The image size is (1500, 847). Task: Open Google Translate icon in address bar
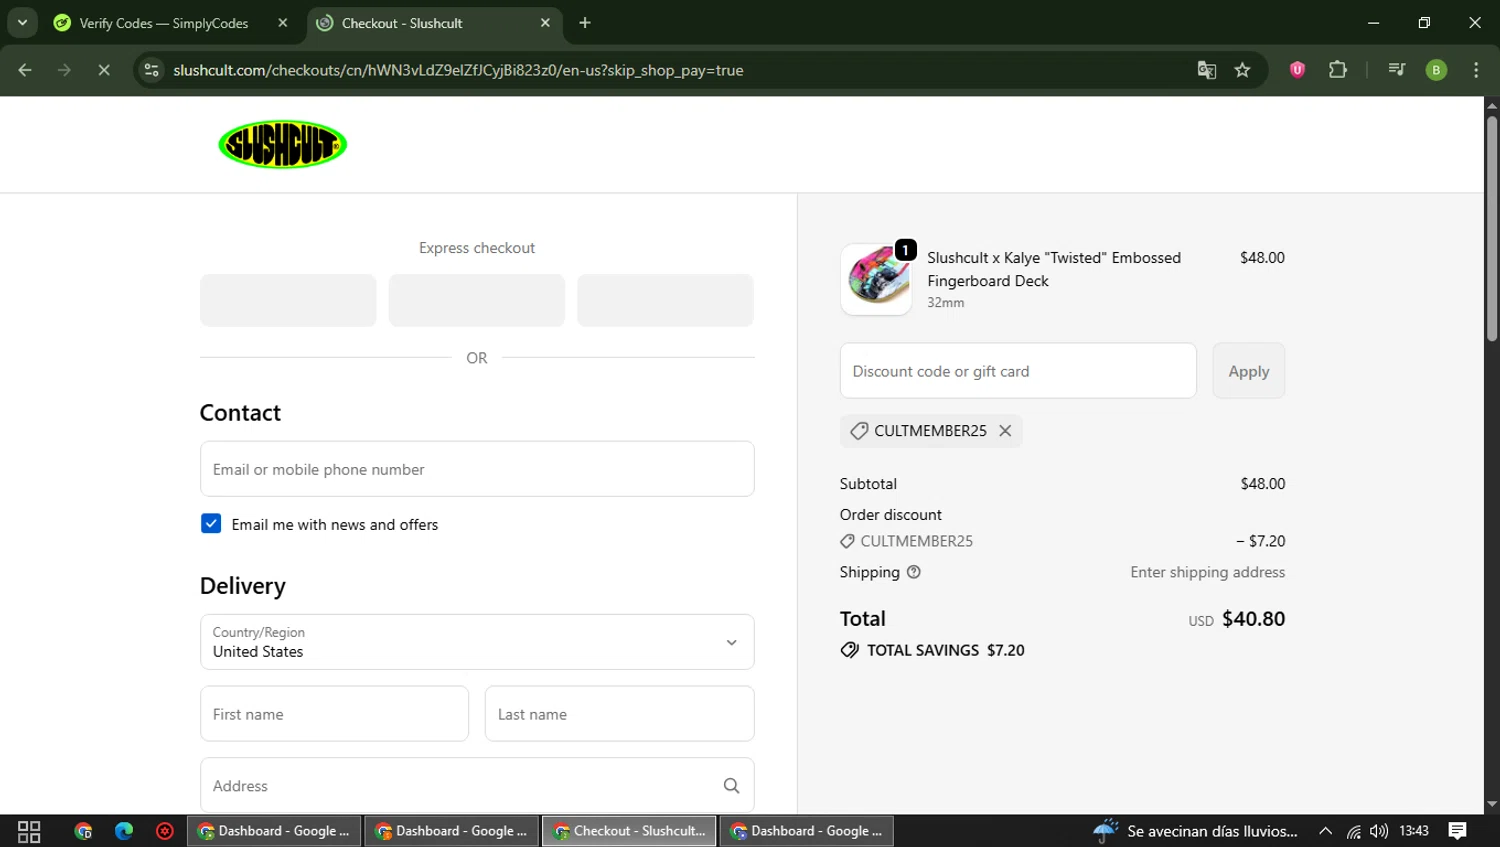click(1207, 70)
